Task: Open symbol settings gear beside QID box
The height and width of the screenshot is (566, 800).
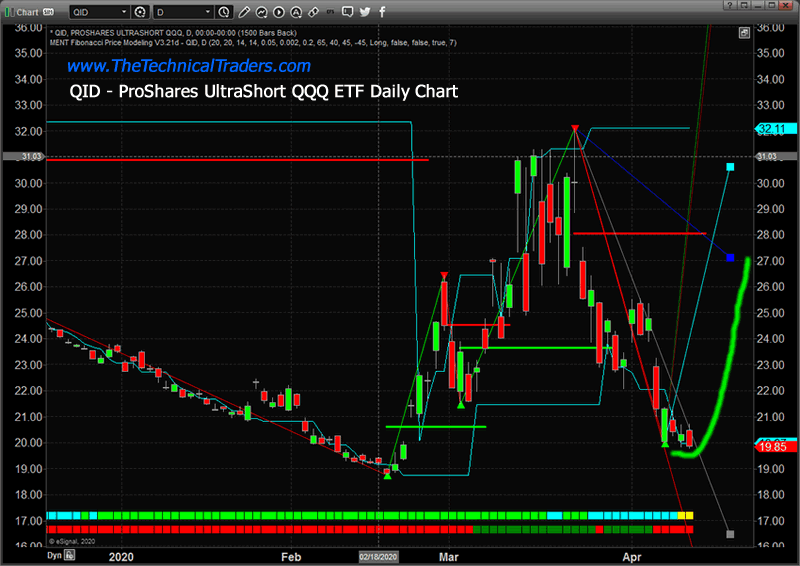Action: (x=140, y=12)
